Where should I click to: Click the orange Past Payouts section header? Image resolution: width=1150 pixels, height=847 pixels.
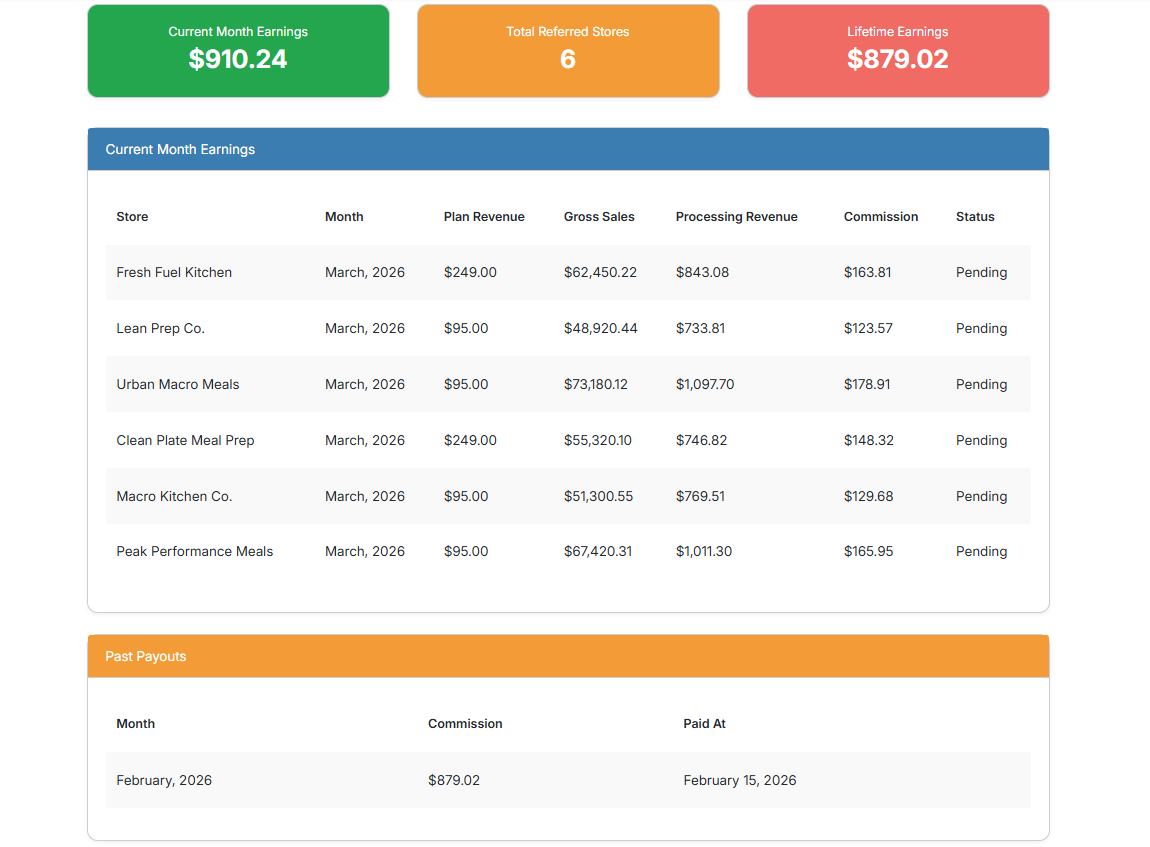click(x=568, y=656)
